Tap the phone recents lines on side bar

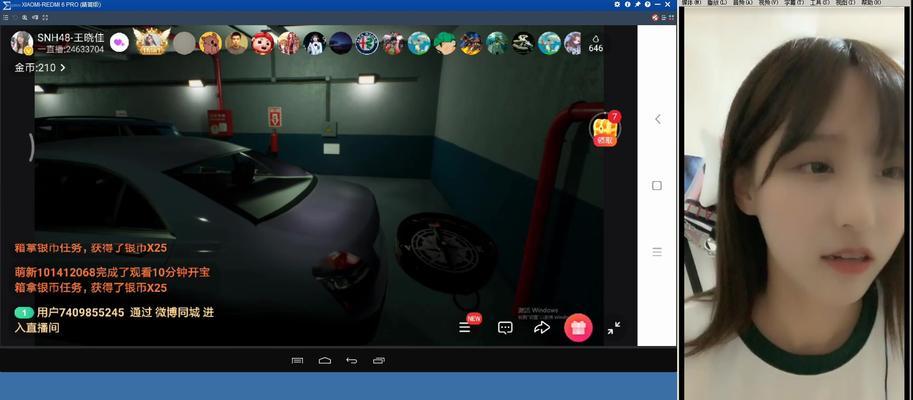[657, 252]
